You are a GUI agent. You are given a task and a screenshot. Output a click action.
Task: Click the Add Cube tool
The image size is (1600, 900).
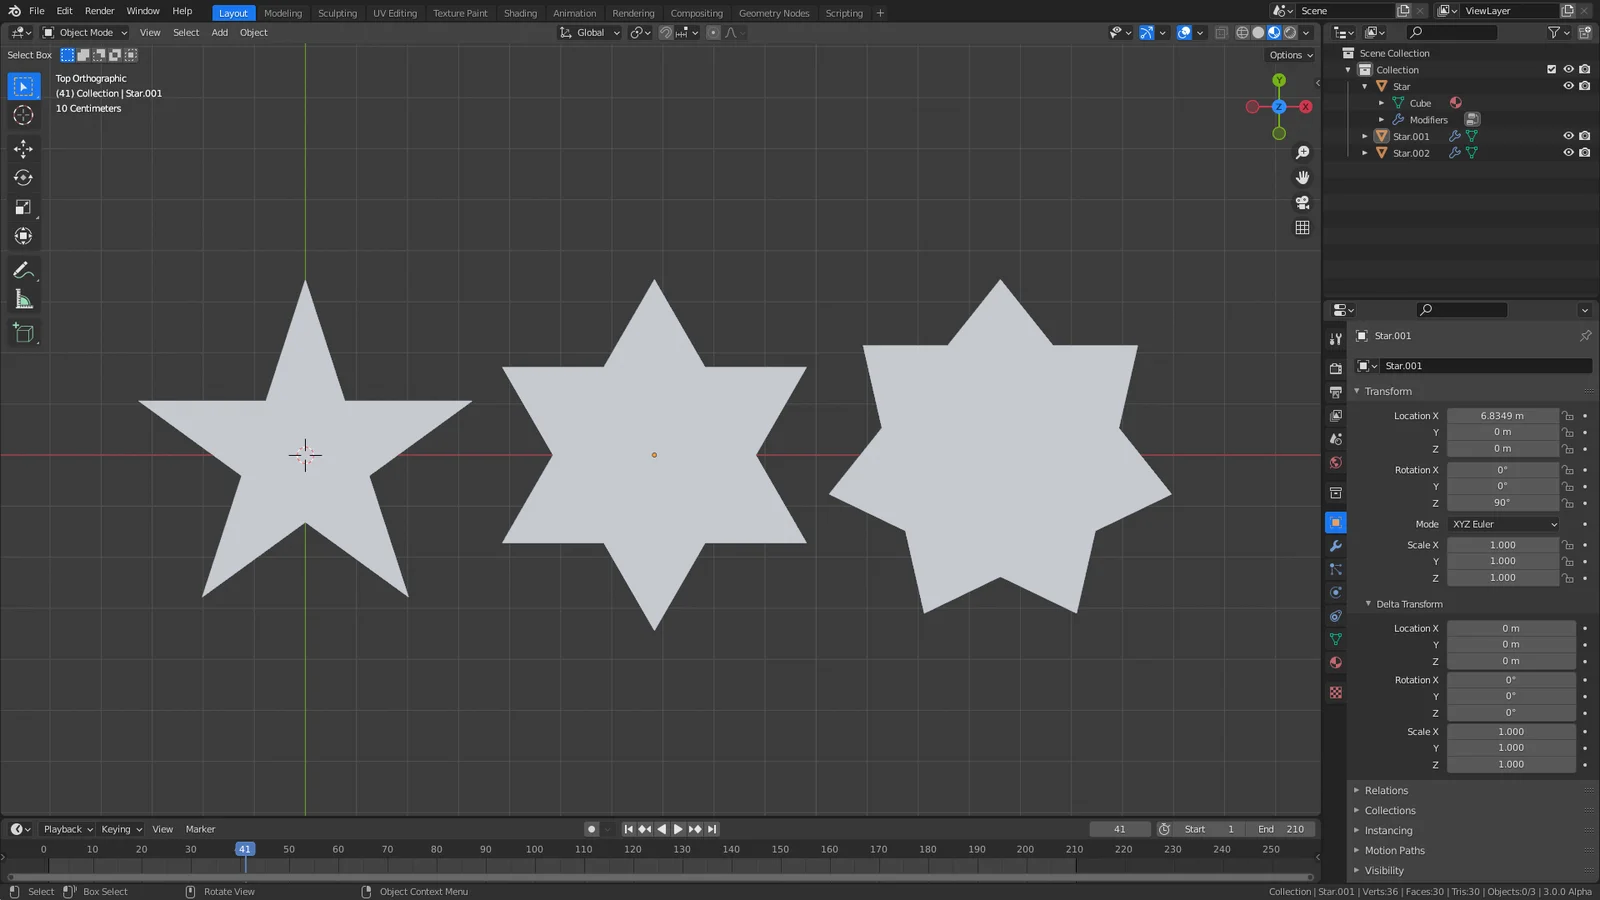click(23, 334)
